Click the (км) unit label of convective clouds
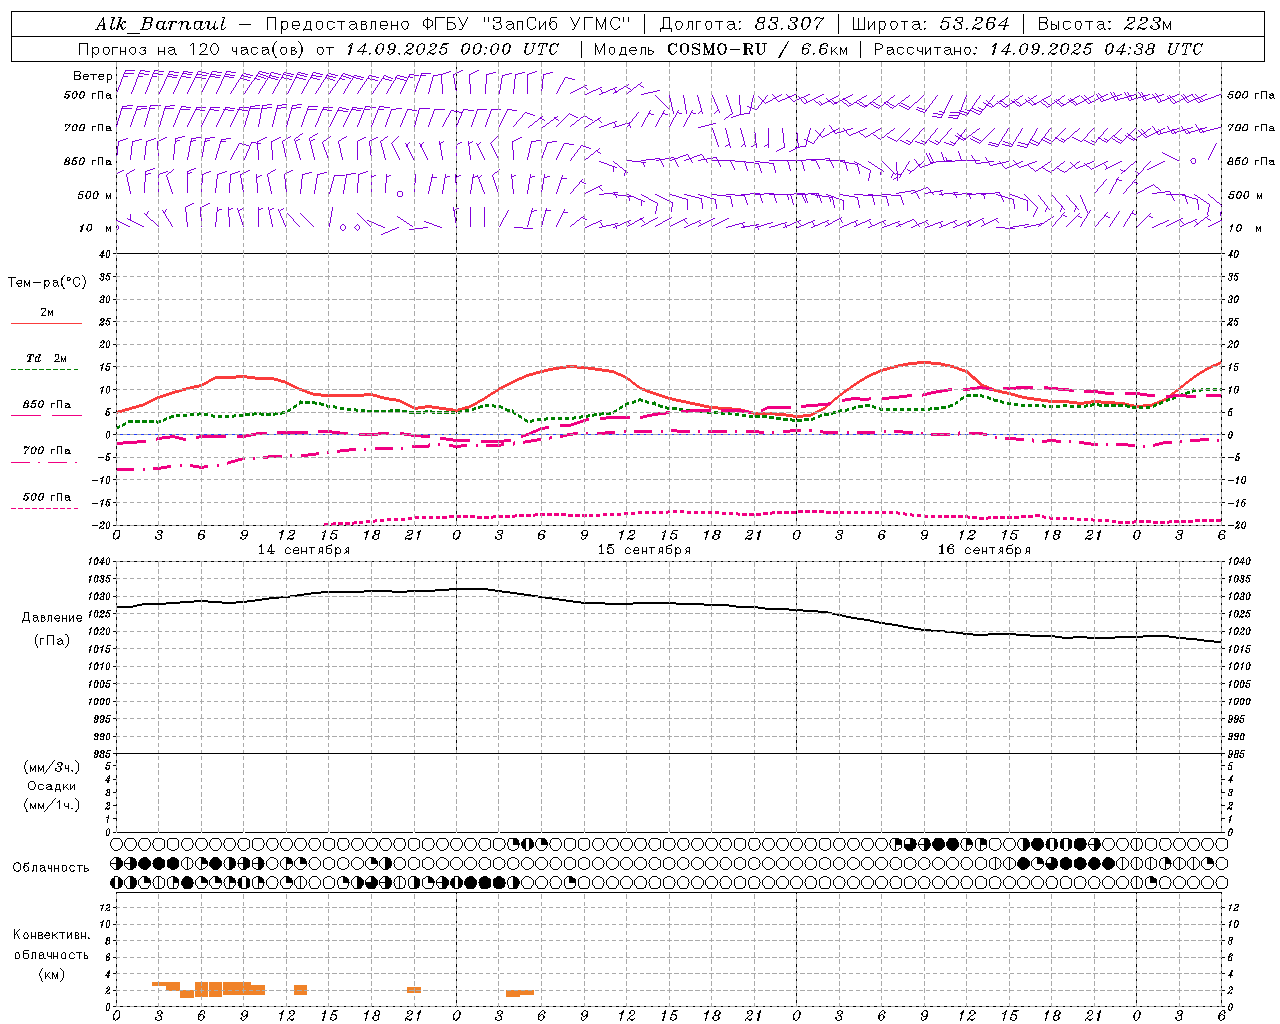1280x1024 pixels. click(51, 974)
